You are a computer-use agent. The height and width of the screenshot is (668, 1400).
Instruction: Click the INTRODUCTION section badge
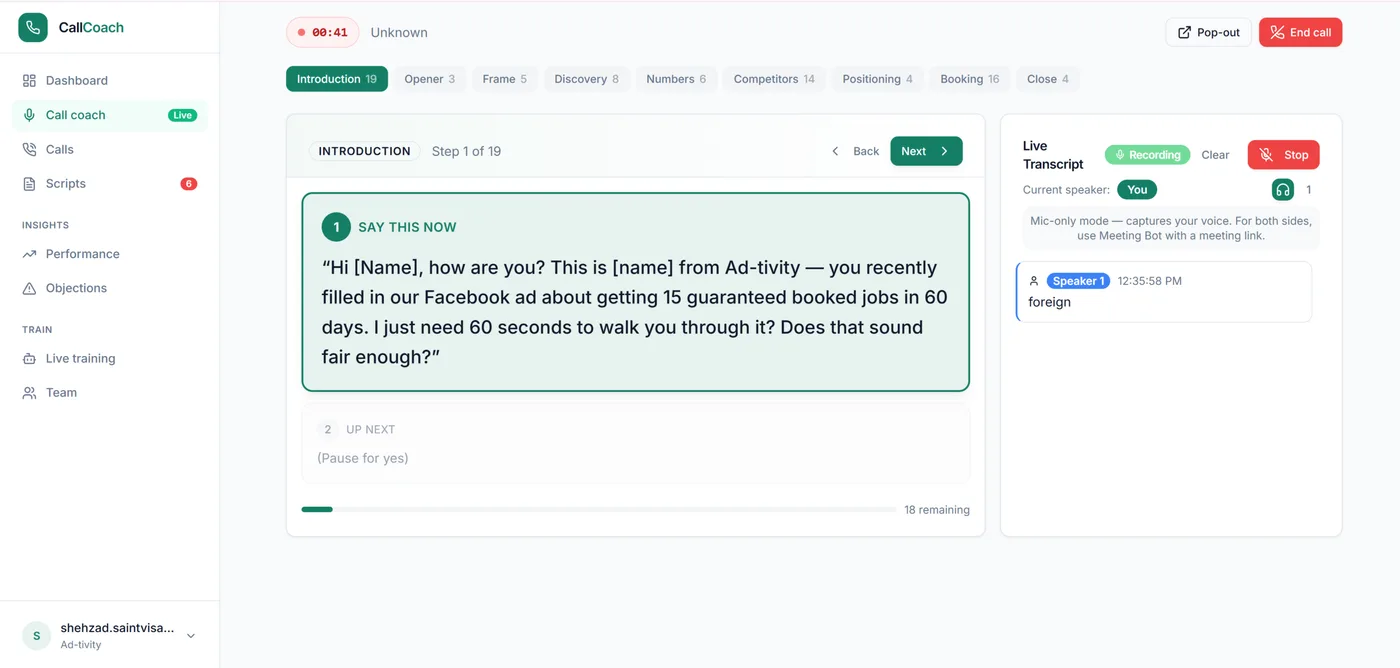point(364,151)
